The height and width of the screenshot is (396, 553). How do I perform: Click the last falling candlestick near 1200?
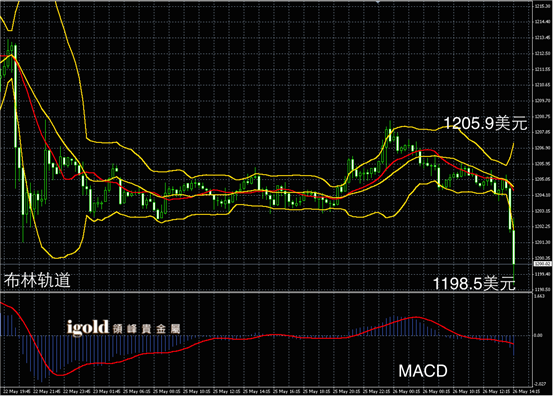(x=514, y=247)
